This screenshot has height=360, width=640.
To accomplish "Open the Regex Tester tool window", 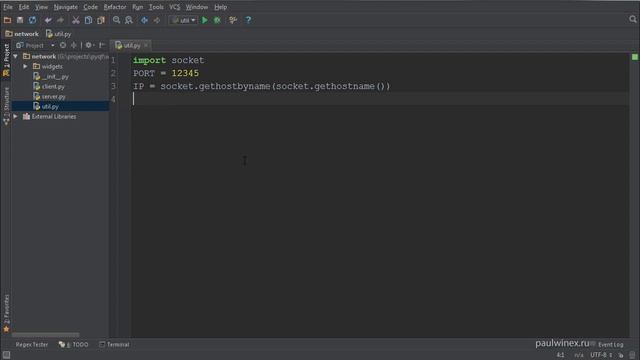I will tap(31, 344).
